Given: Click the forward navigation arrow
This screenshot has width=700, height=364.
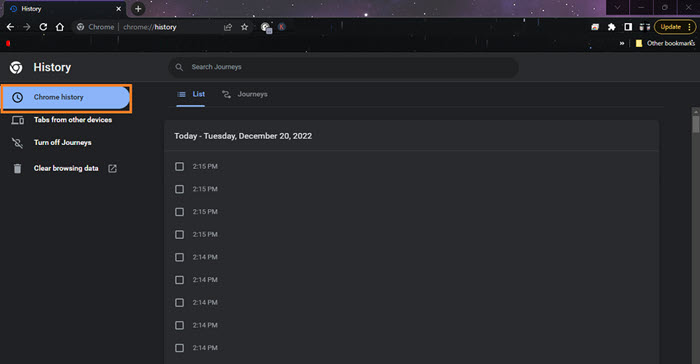Looking at the screenshot, I should (27, 27).
